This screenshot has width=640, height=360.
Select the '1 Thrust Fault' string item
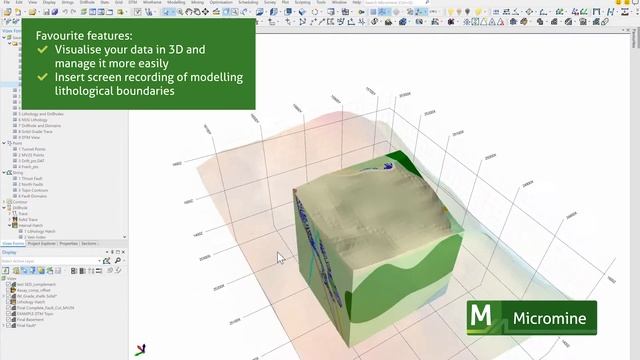(x=30, y=178)
